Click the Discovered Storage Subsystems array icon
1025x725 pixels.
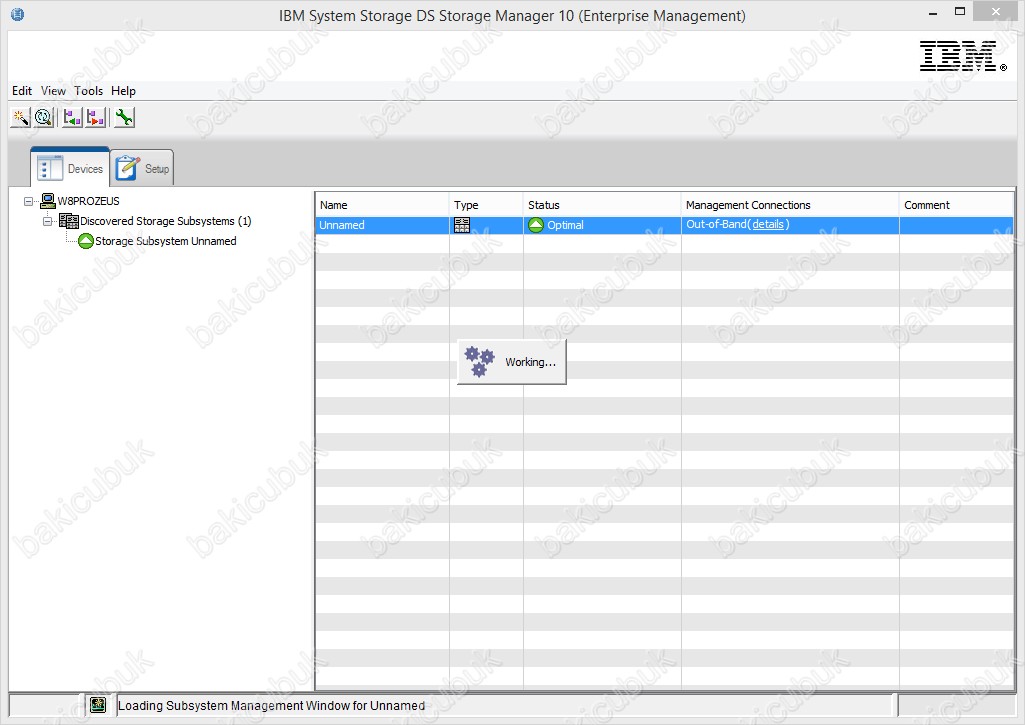(x=69, y=221)
